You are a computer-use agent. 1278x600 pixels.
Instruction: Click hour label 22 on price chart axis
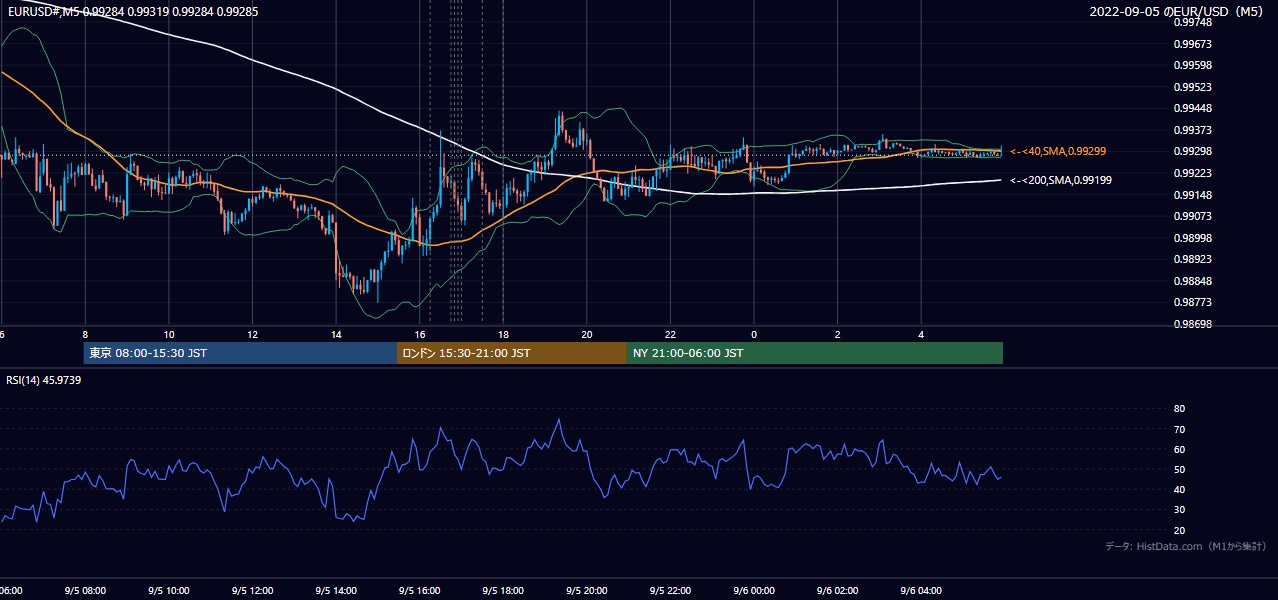pos(670,334)
